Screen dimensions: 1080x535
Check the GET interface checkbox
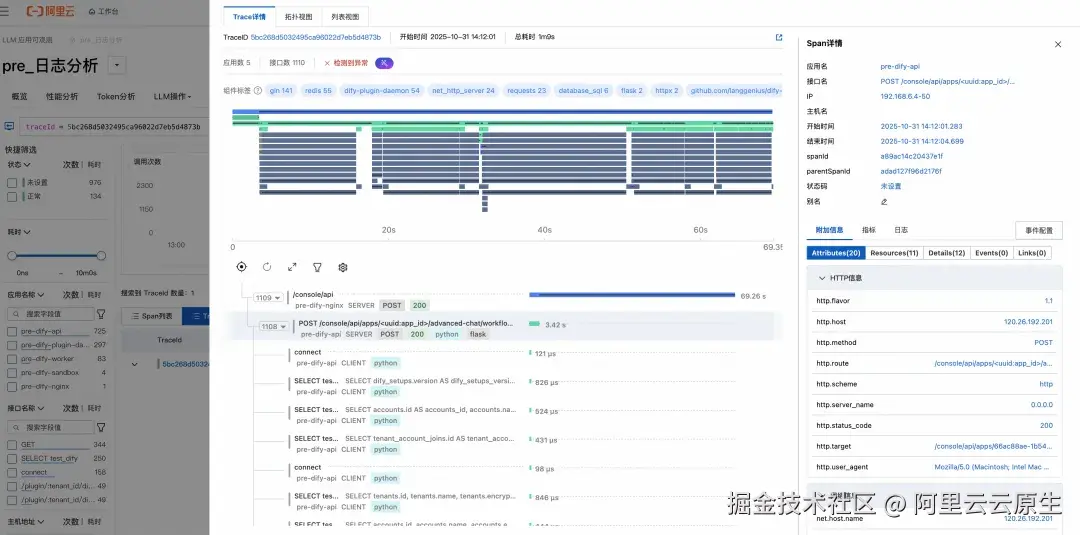pos(12,445)
